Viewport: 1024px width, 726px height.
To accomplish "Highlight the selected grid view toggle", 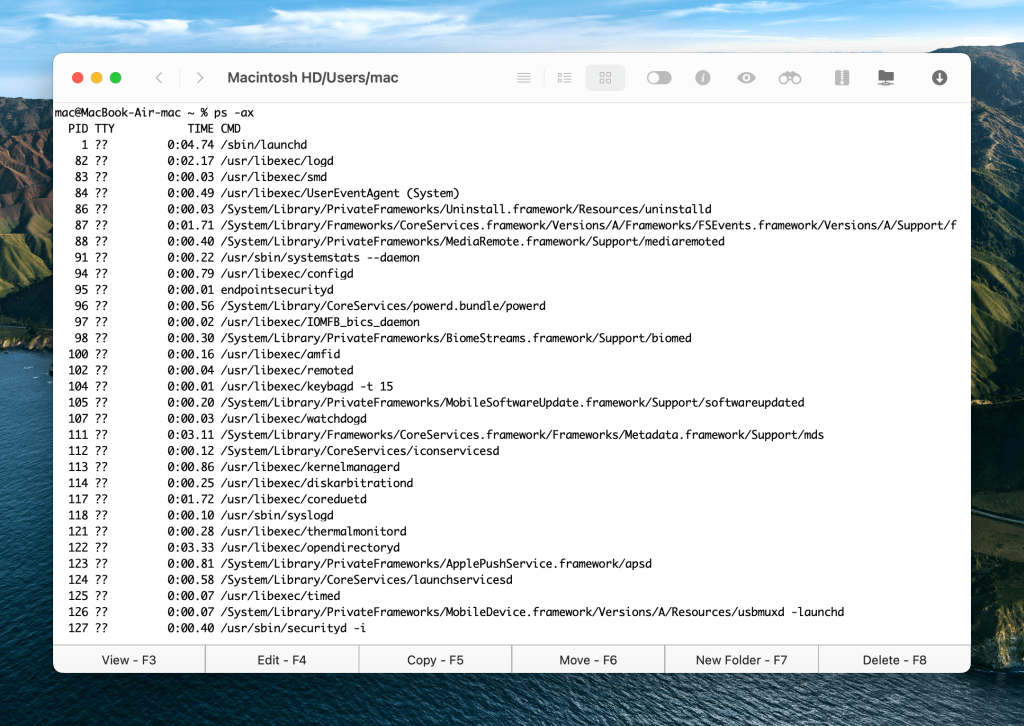I will pos(604,77).
